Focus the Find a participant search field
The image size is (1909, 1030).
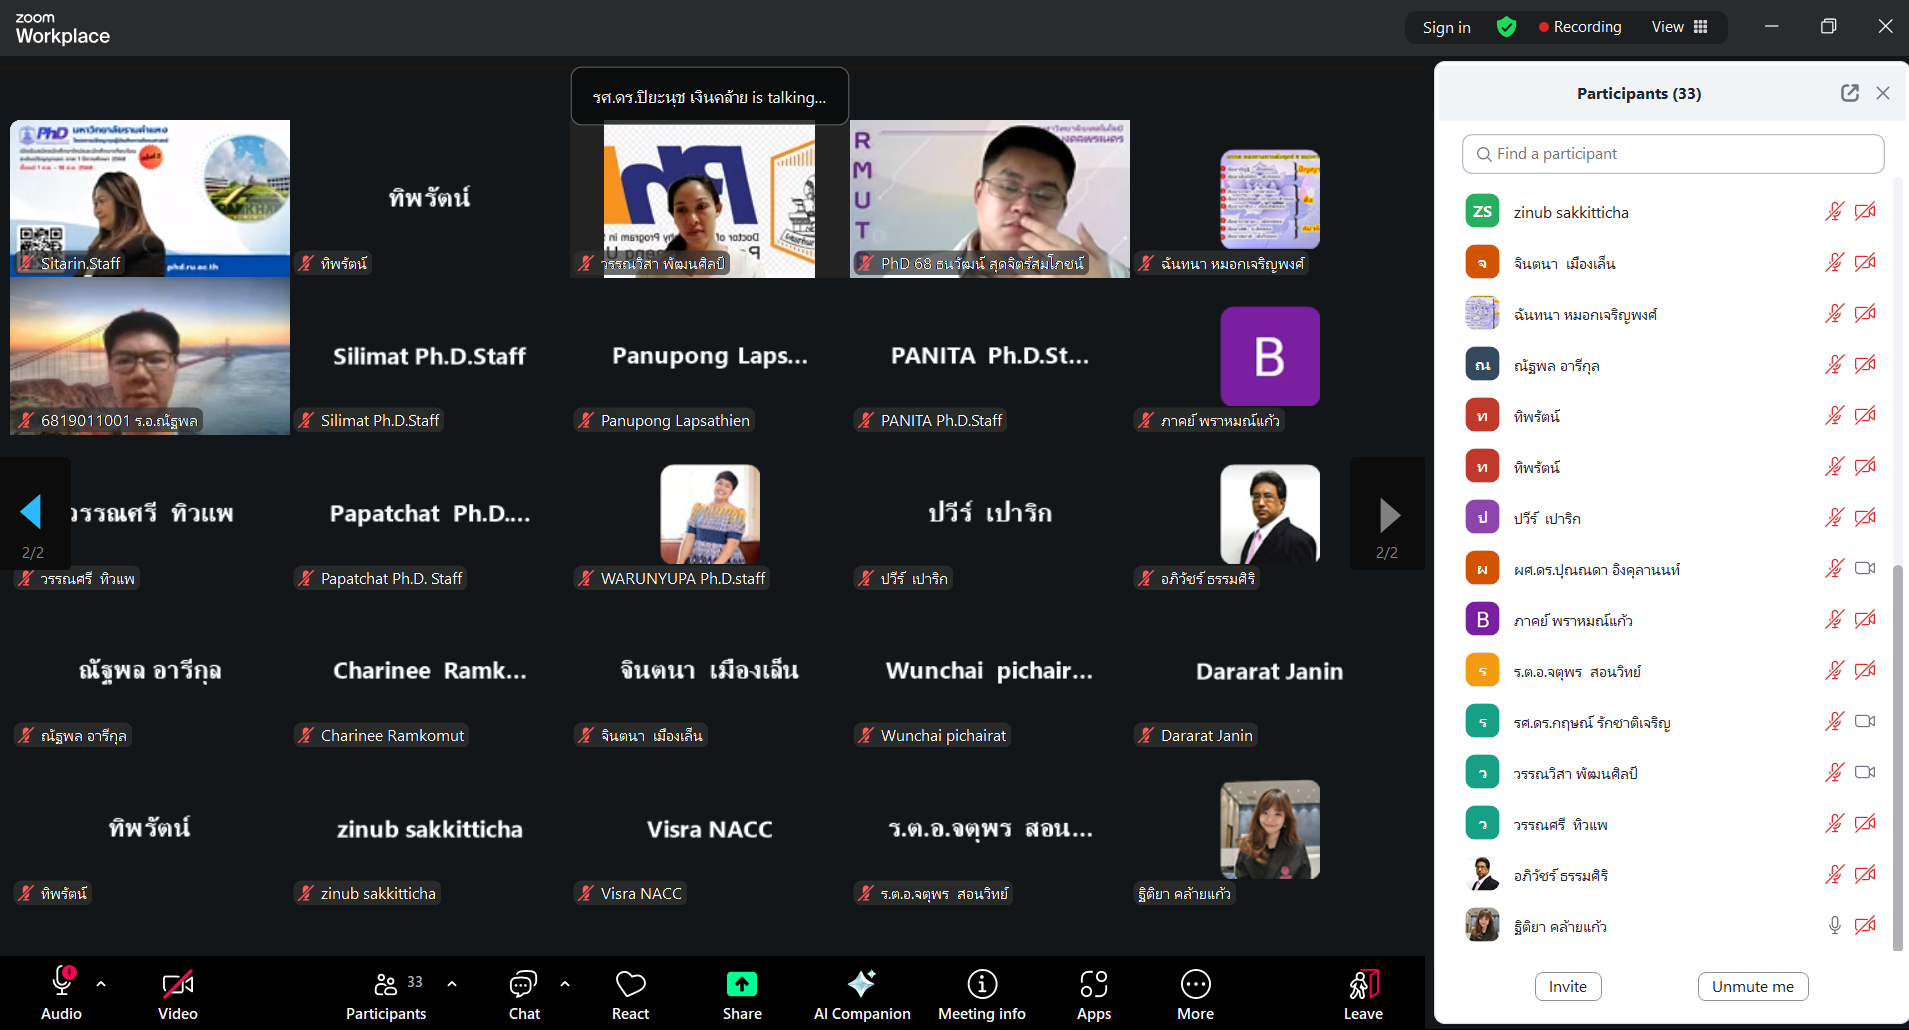pos(1673,154)
